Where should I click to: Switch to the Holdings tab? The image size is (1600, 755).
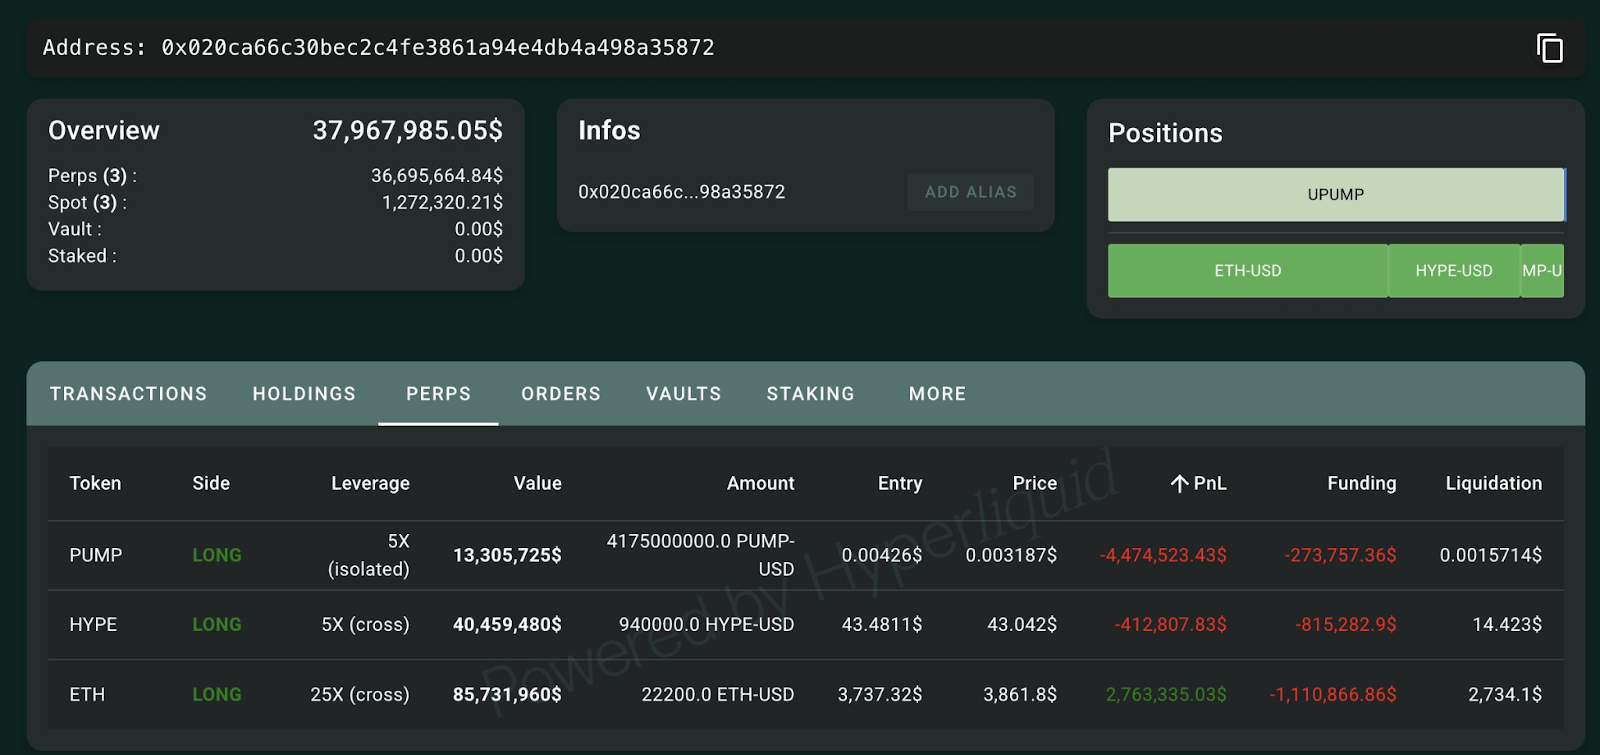[x=304, y=394]
